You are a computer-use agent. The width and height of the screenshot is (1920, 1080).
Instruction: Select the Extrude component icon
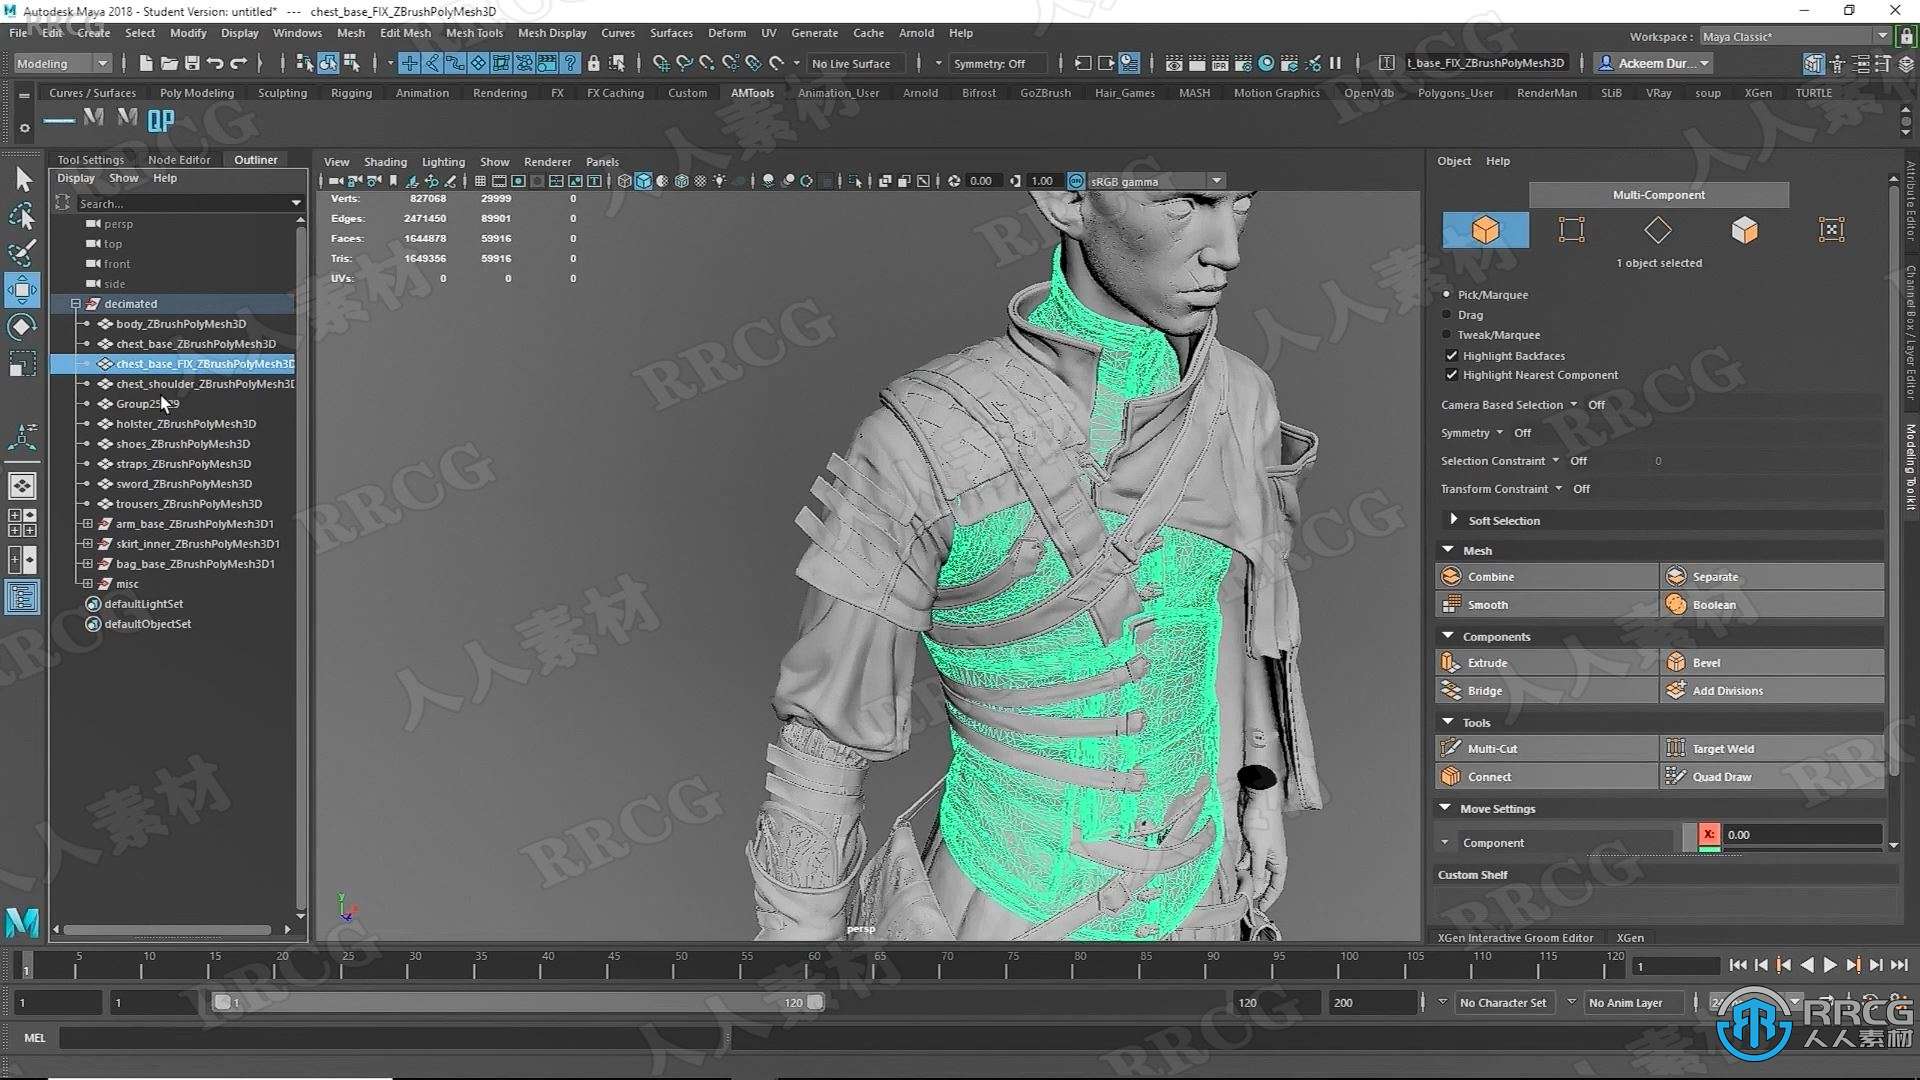1453,662
